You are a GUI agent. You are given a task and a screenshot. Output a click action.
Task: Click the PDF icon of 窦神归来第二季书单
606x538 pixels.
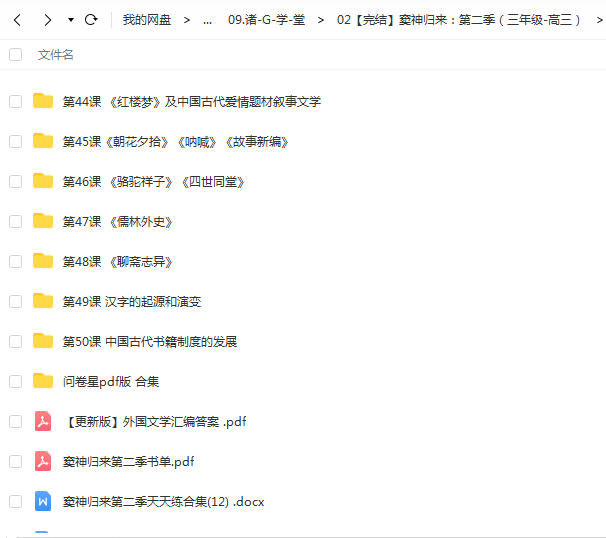coord(43,461)
